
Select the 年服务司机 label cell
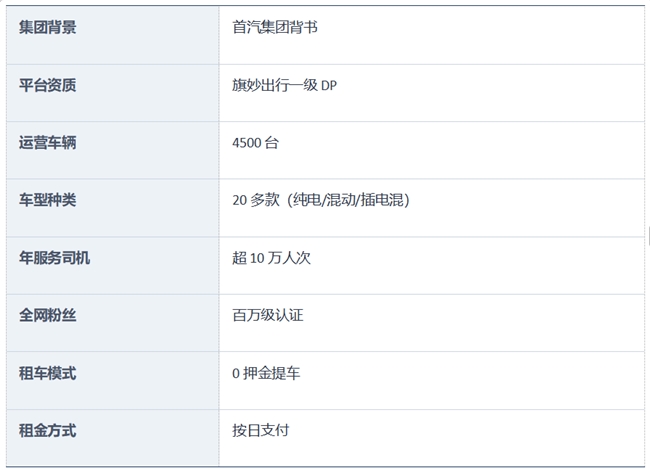54,258
